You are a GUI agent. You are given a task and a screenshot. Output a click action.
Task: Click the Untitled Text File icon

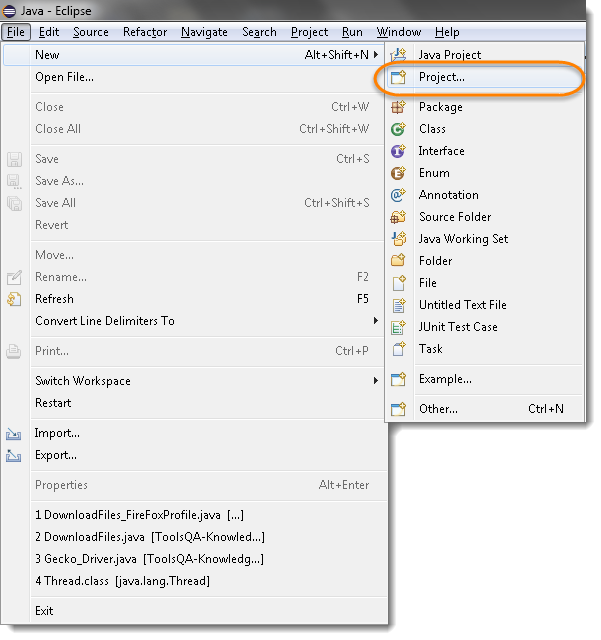coord(398,305)
